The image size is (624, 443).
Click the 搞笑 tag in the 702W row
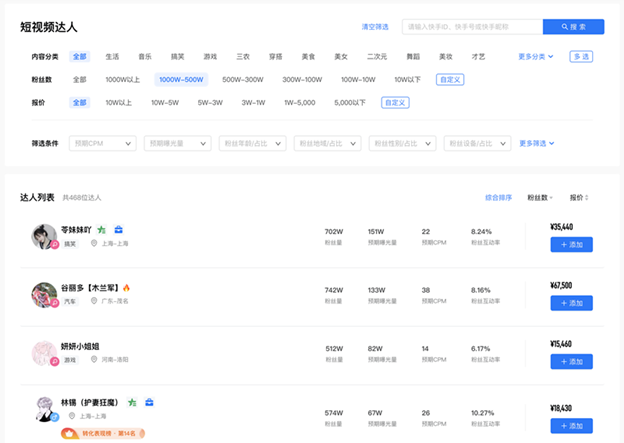(x=70, y=244)
